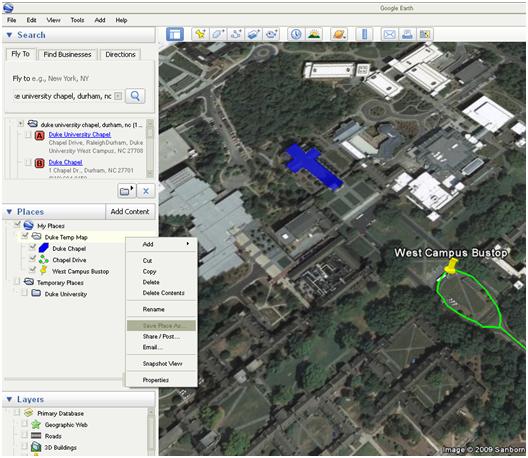Click the Google Earth title bar logo

click(8, 8)
